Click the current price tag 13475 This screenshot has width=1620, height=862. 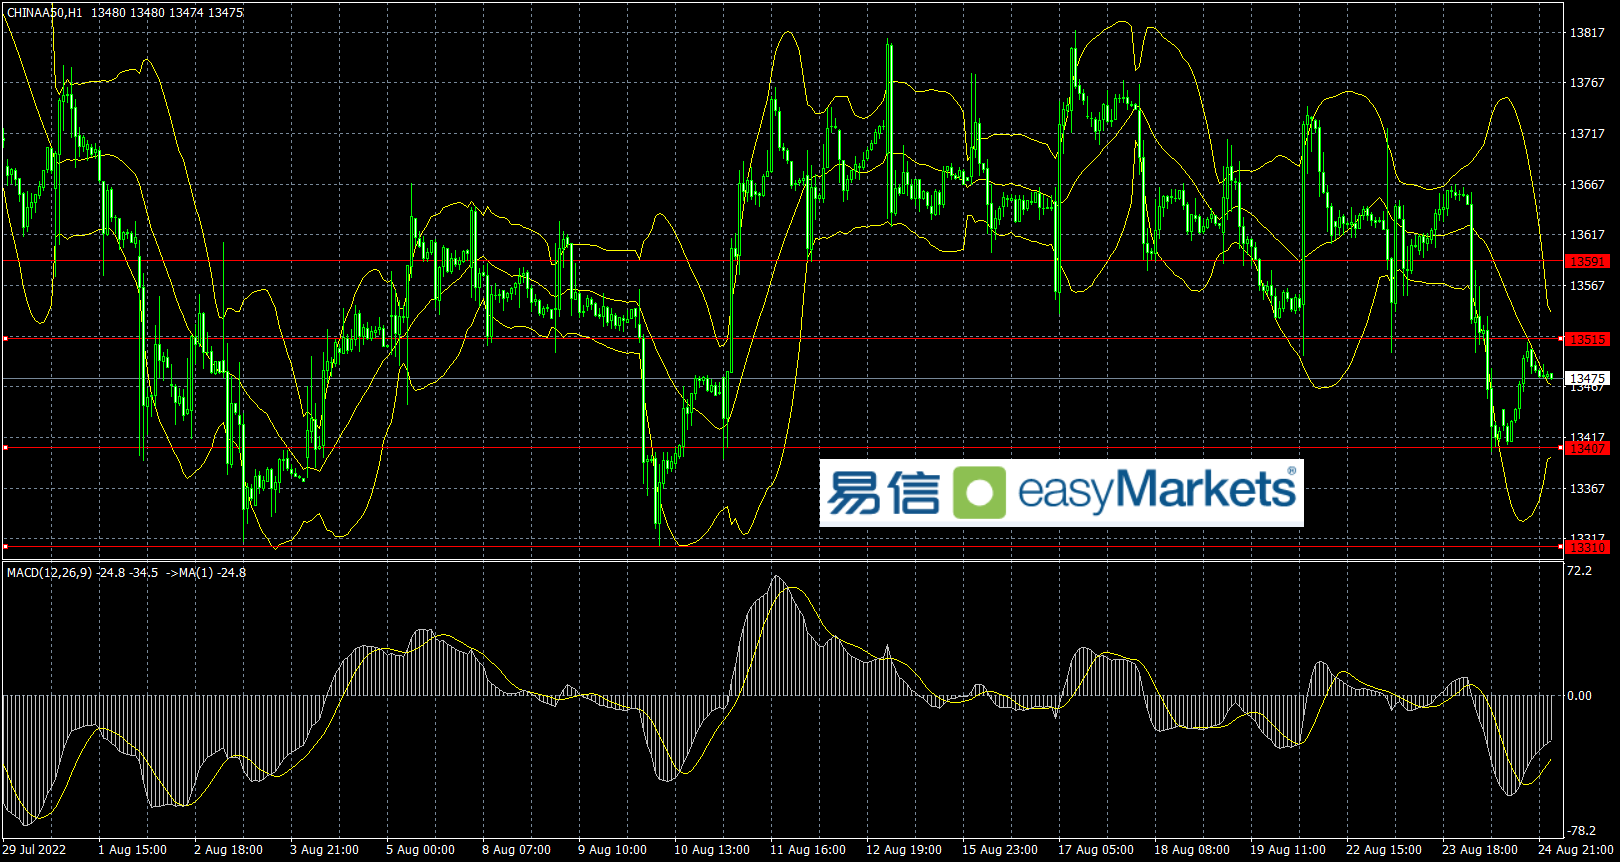[1587, 378]
